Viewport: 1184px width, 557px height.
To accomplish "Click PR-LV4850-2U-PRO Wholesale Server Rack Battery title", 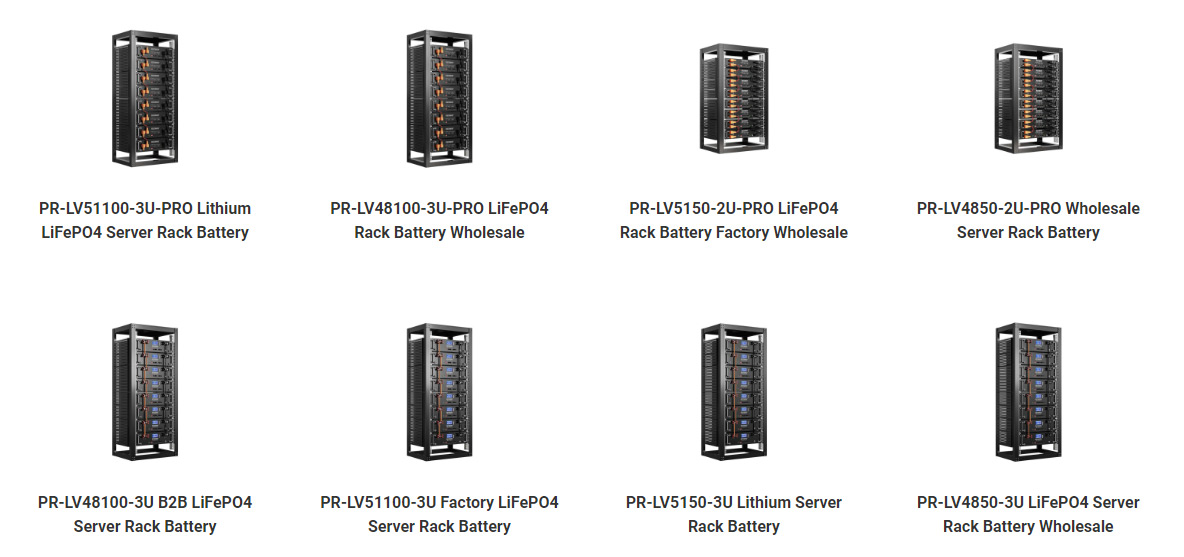I will (1028, 220).
